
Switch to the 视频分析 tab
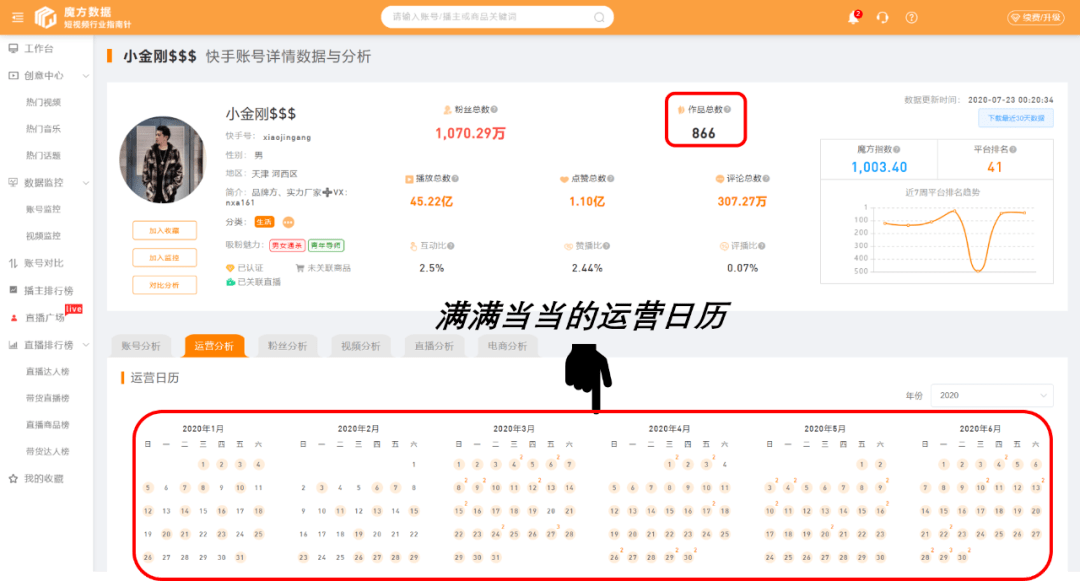click(x=360, y=346)
